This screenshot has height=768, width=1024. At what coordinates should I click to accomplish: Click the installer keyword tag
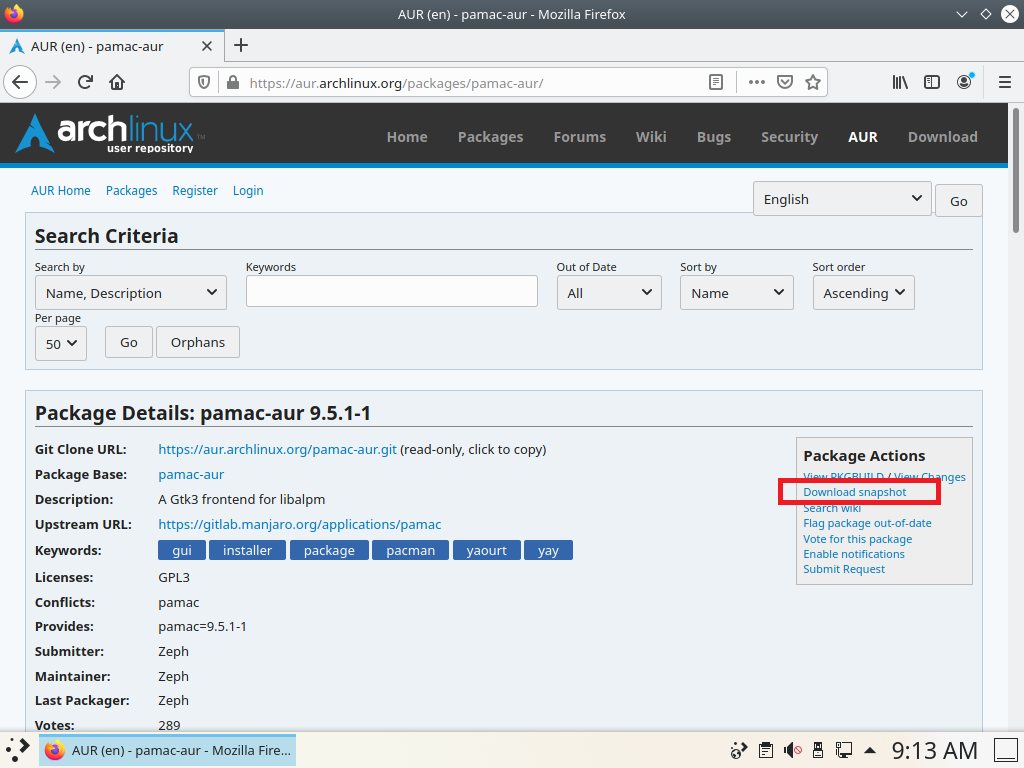(x=247, y=551)
